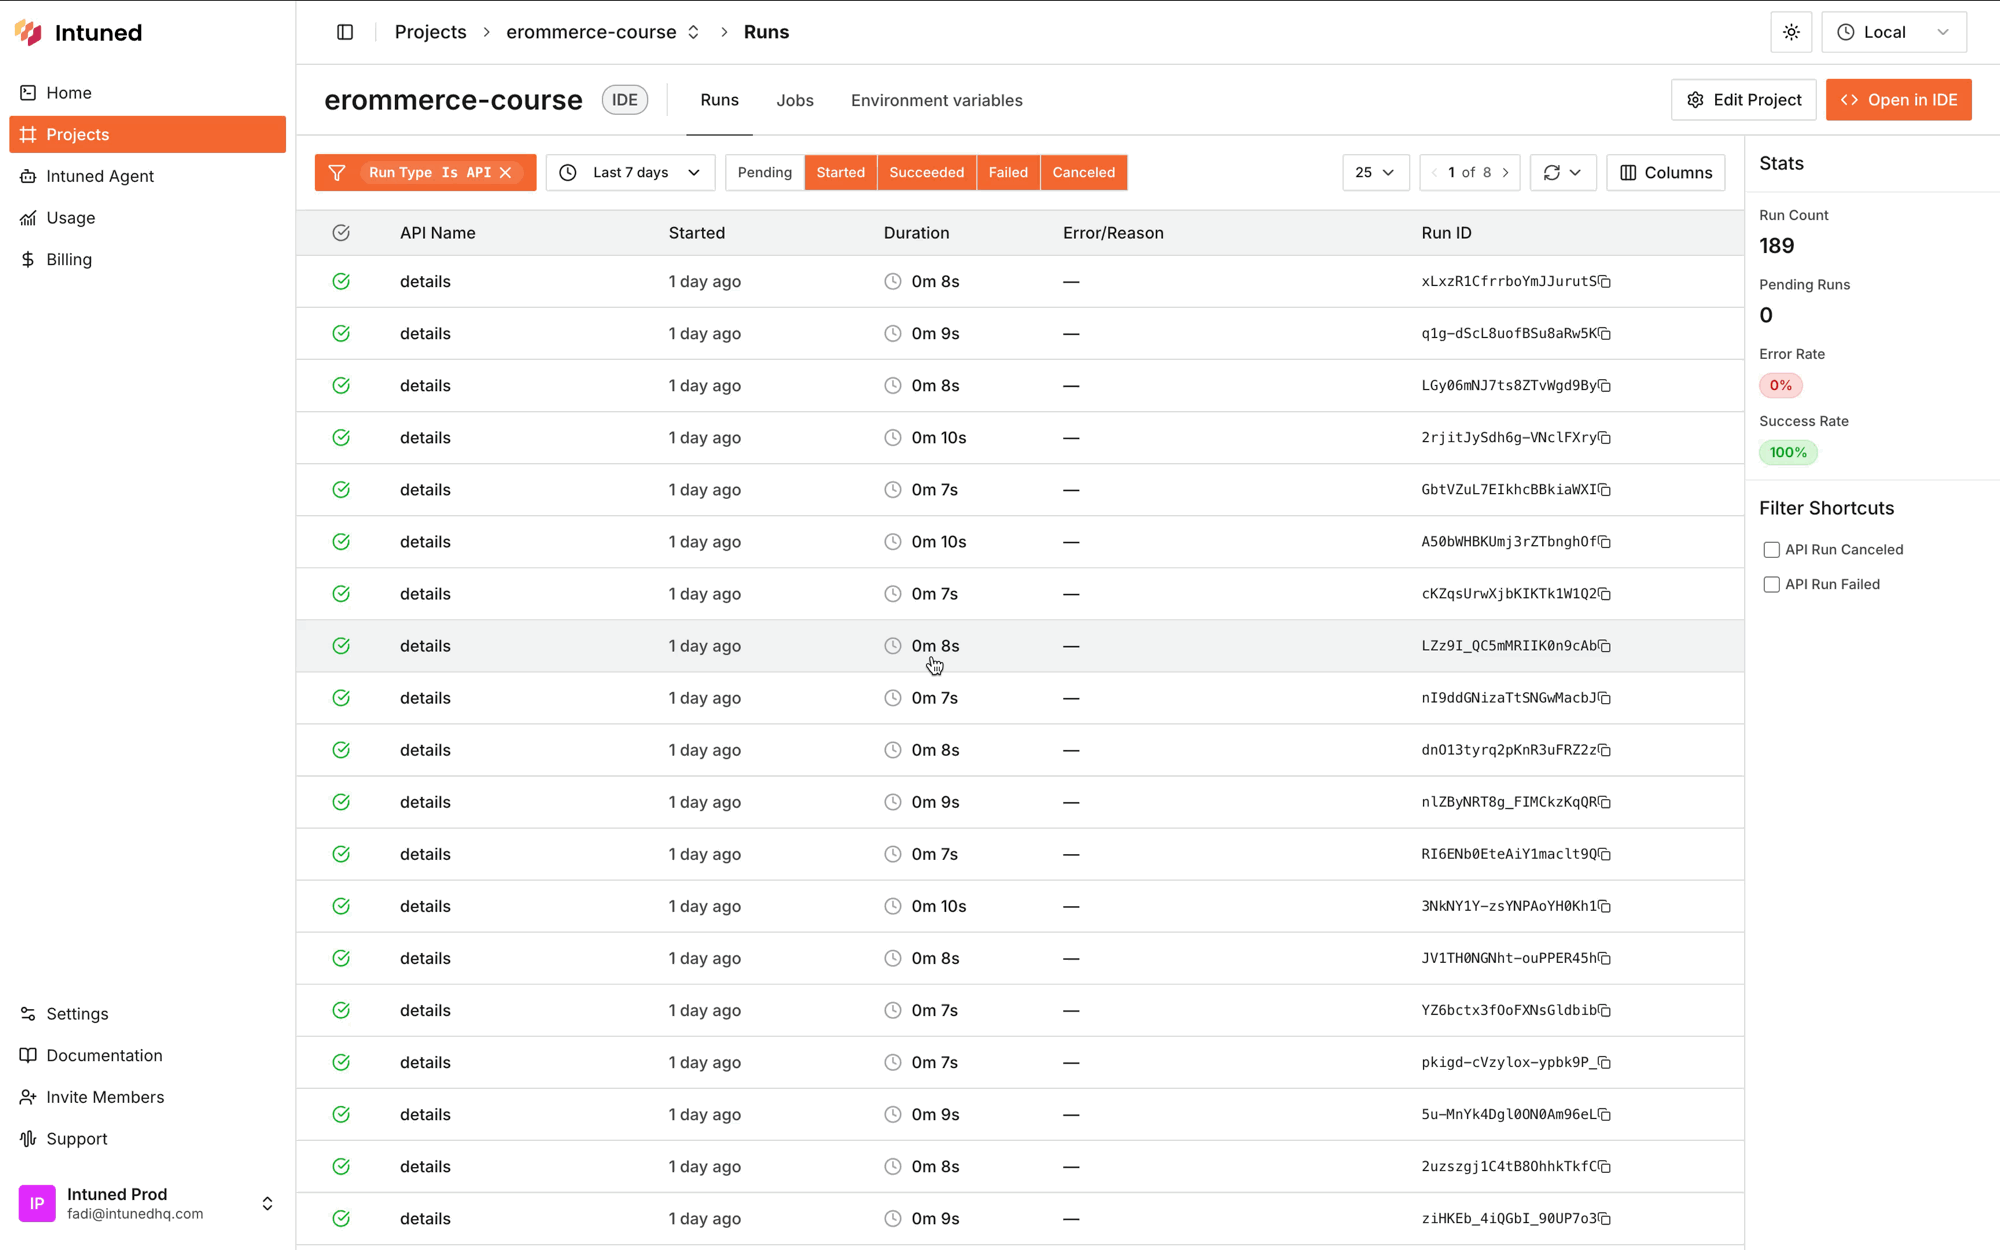Select the Usage section in sidebar

(x=70, y=217)
